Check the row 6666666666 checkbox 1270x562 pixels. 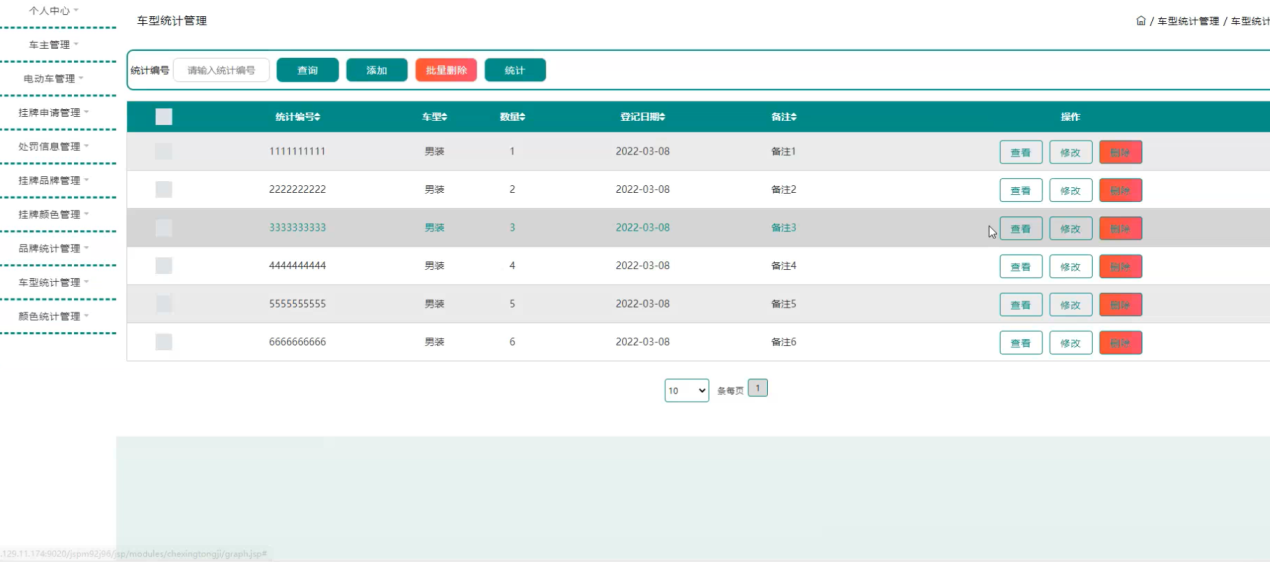click(164, 342)
